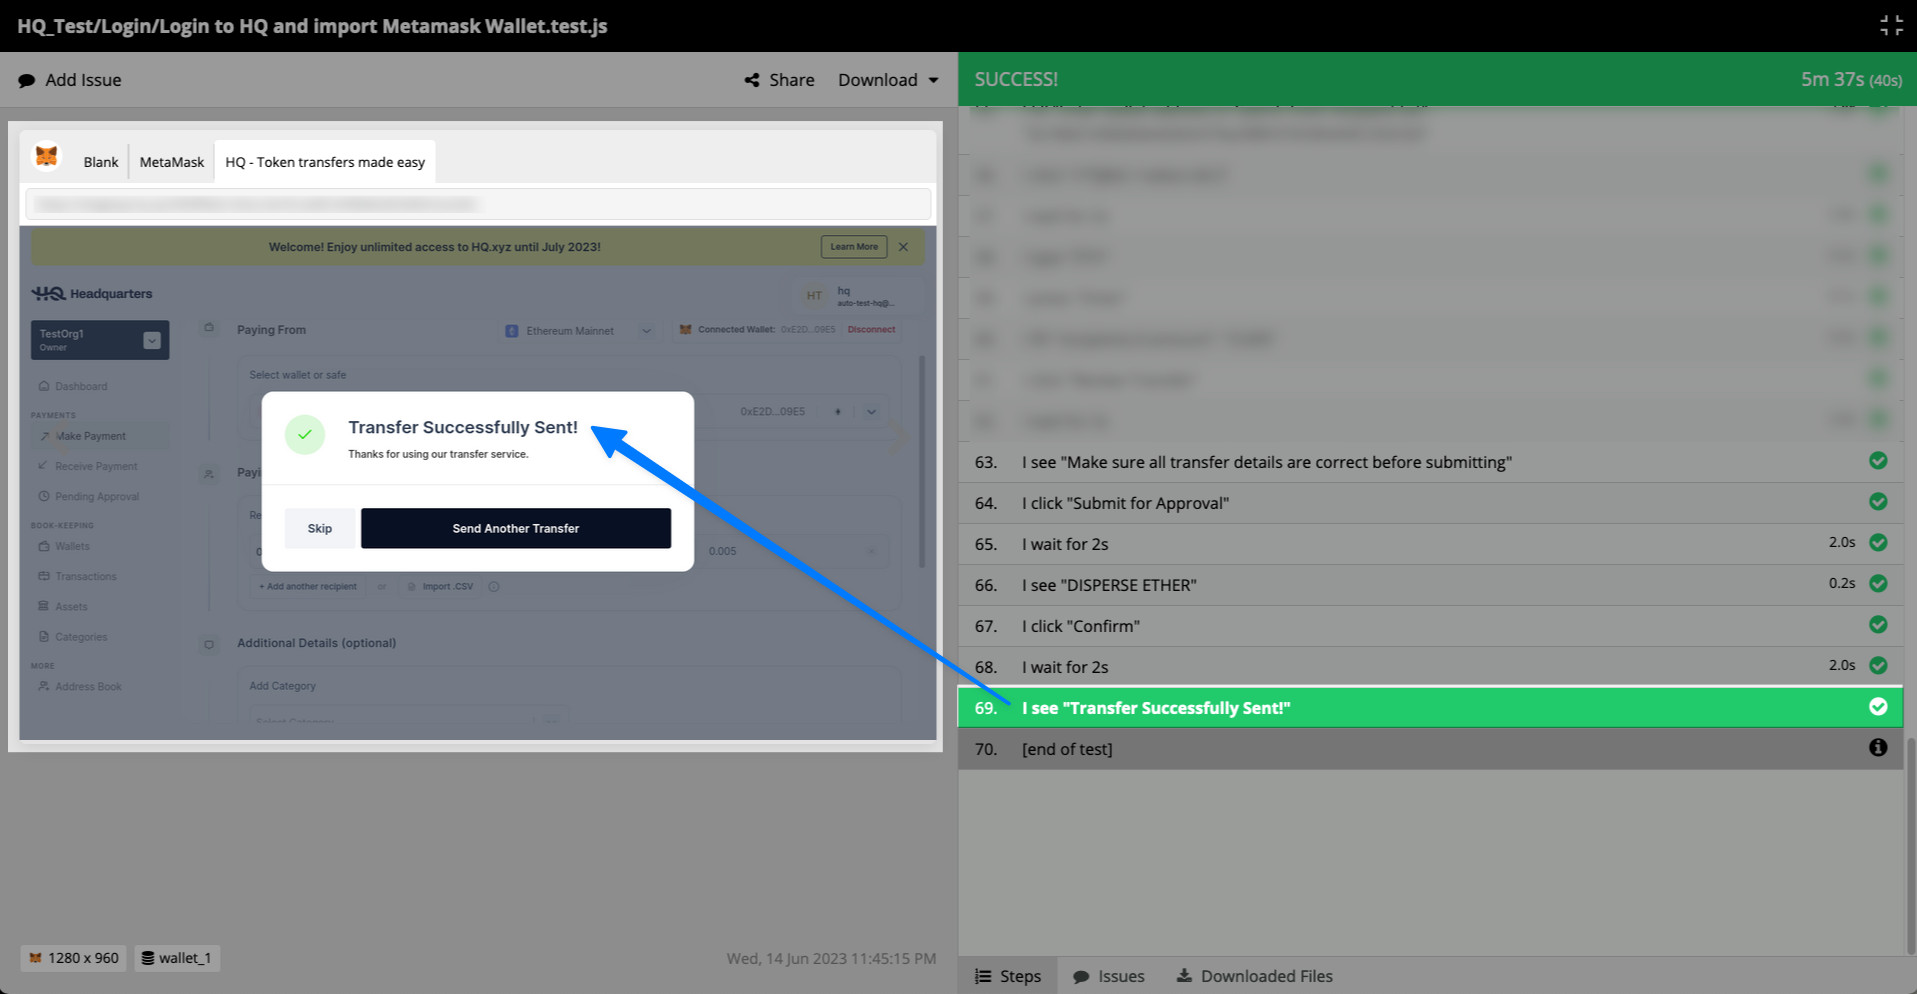The height and width of the screenshot is (994, 1917).
Task: Click the green check icon on step 64
Action: [x=1878, y=502]
